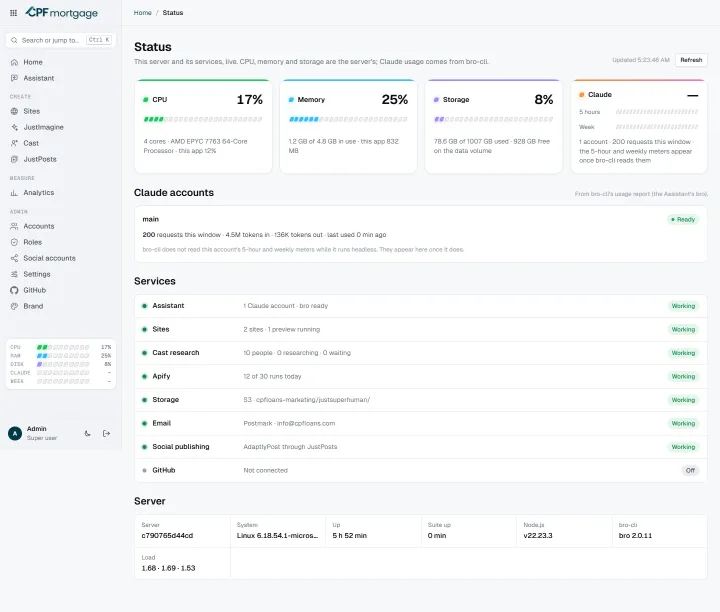Click the Roles shield icon
The height and width of the screenshot is (612, 720).
point(14,242)
